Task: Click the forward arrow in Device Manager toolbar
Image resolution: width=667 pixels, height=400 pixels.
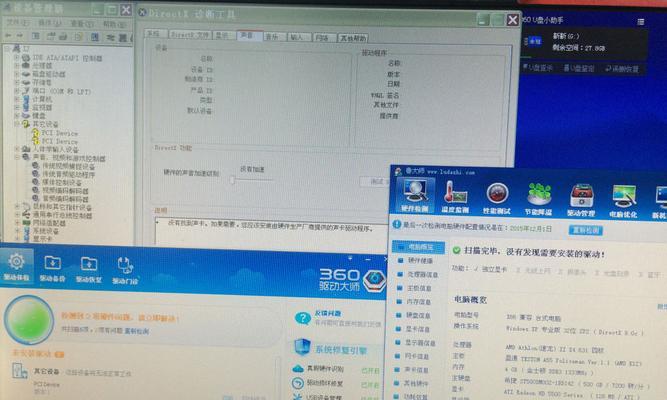Action: pos(20,37)
